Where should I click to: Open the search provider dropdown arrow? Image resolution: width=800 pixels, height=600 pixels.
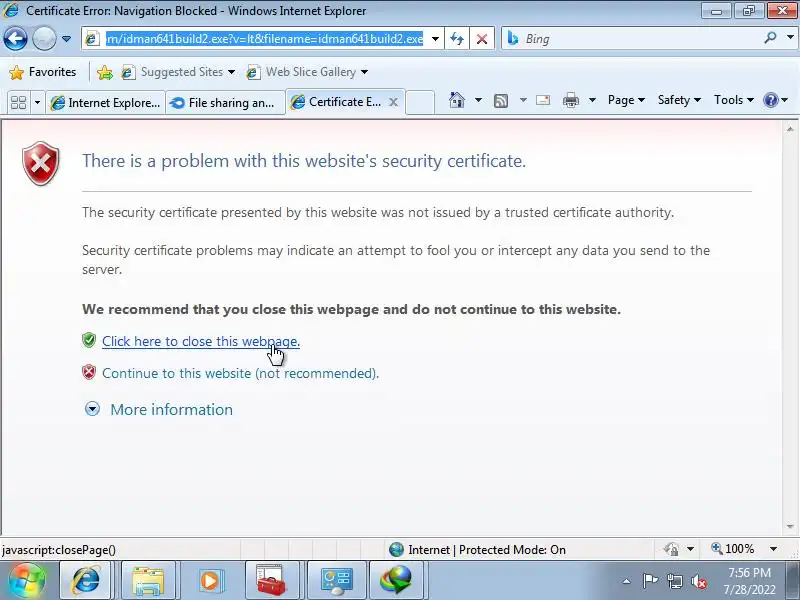(x=790, y=38)
